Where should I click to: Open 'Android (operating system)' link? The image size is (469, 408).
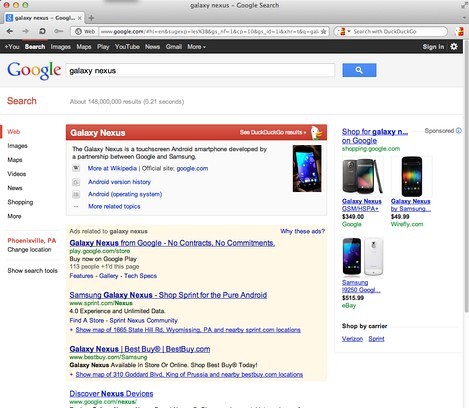(125, 194)
